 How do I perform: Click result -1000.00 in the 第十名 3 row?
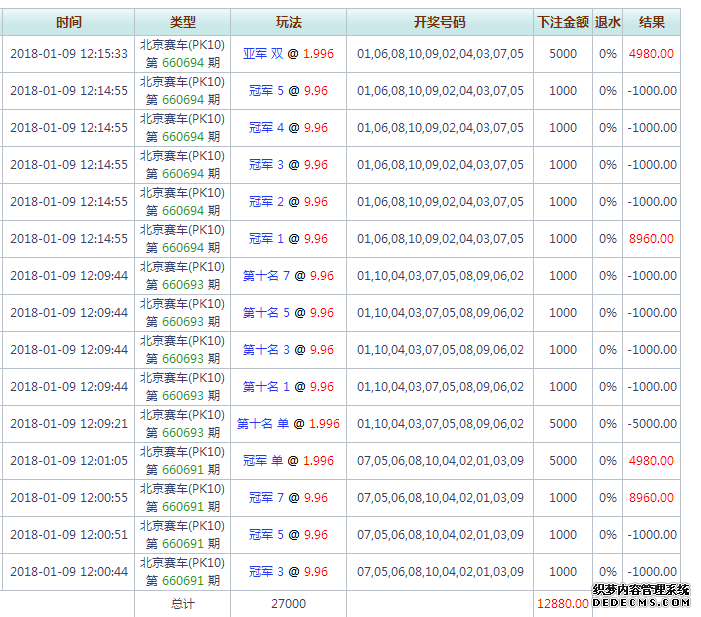coord(652,350)
